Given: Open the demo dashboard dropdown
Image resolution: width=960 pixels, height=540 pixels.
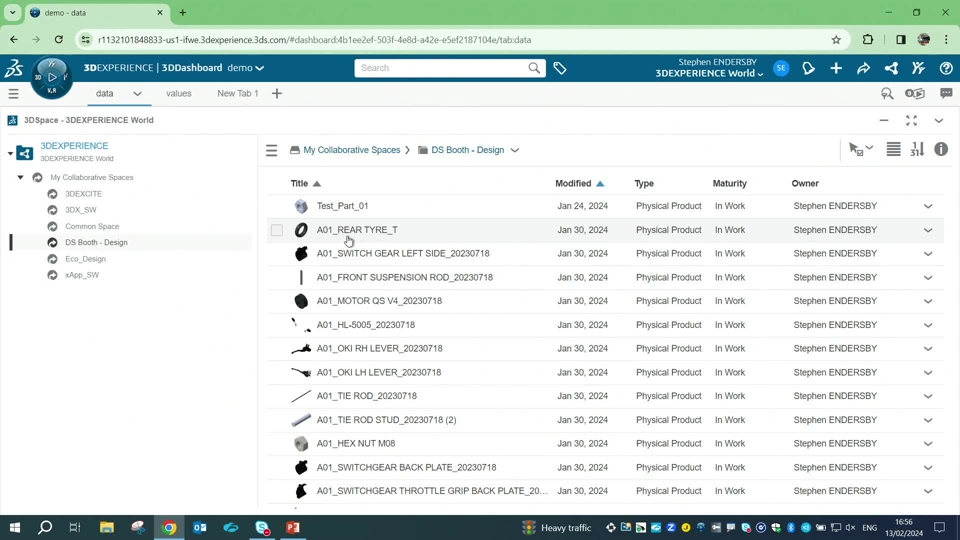Looking at the screenshot, I should 260,68.
